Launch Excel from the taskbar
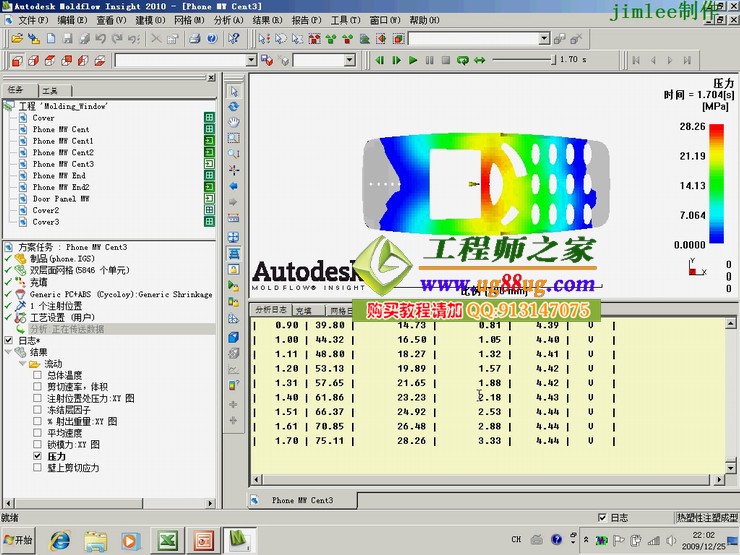 (167, 540)
